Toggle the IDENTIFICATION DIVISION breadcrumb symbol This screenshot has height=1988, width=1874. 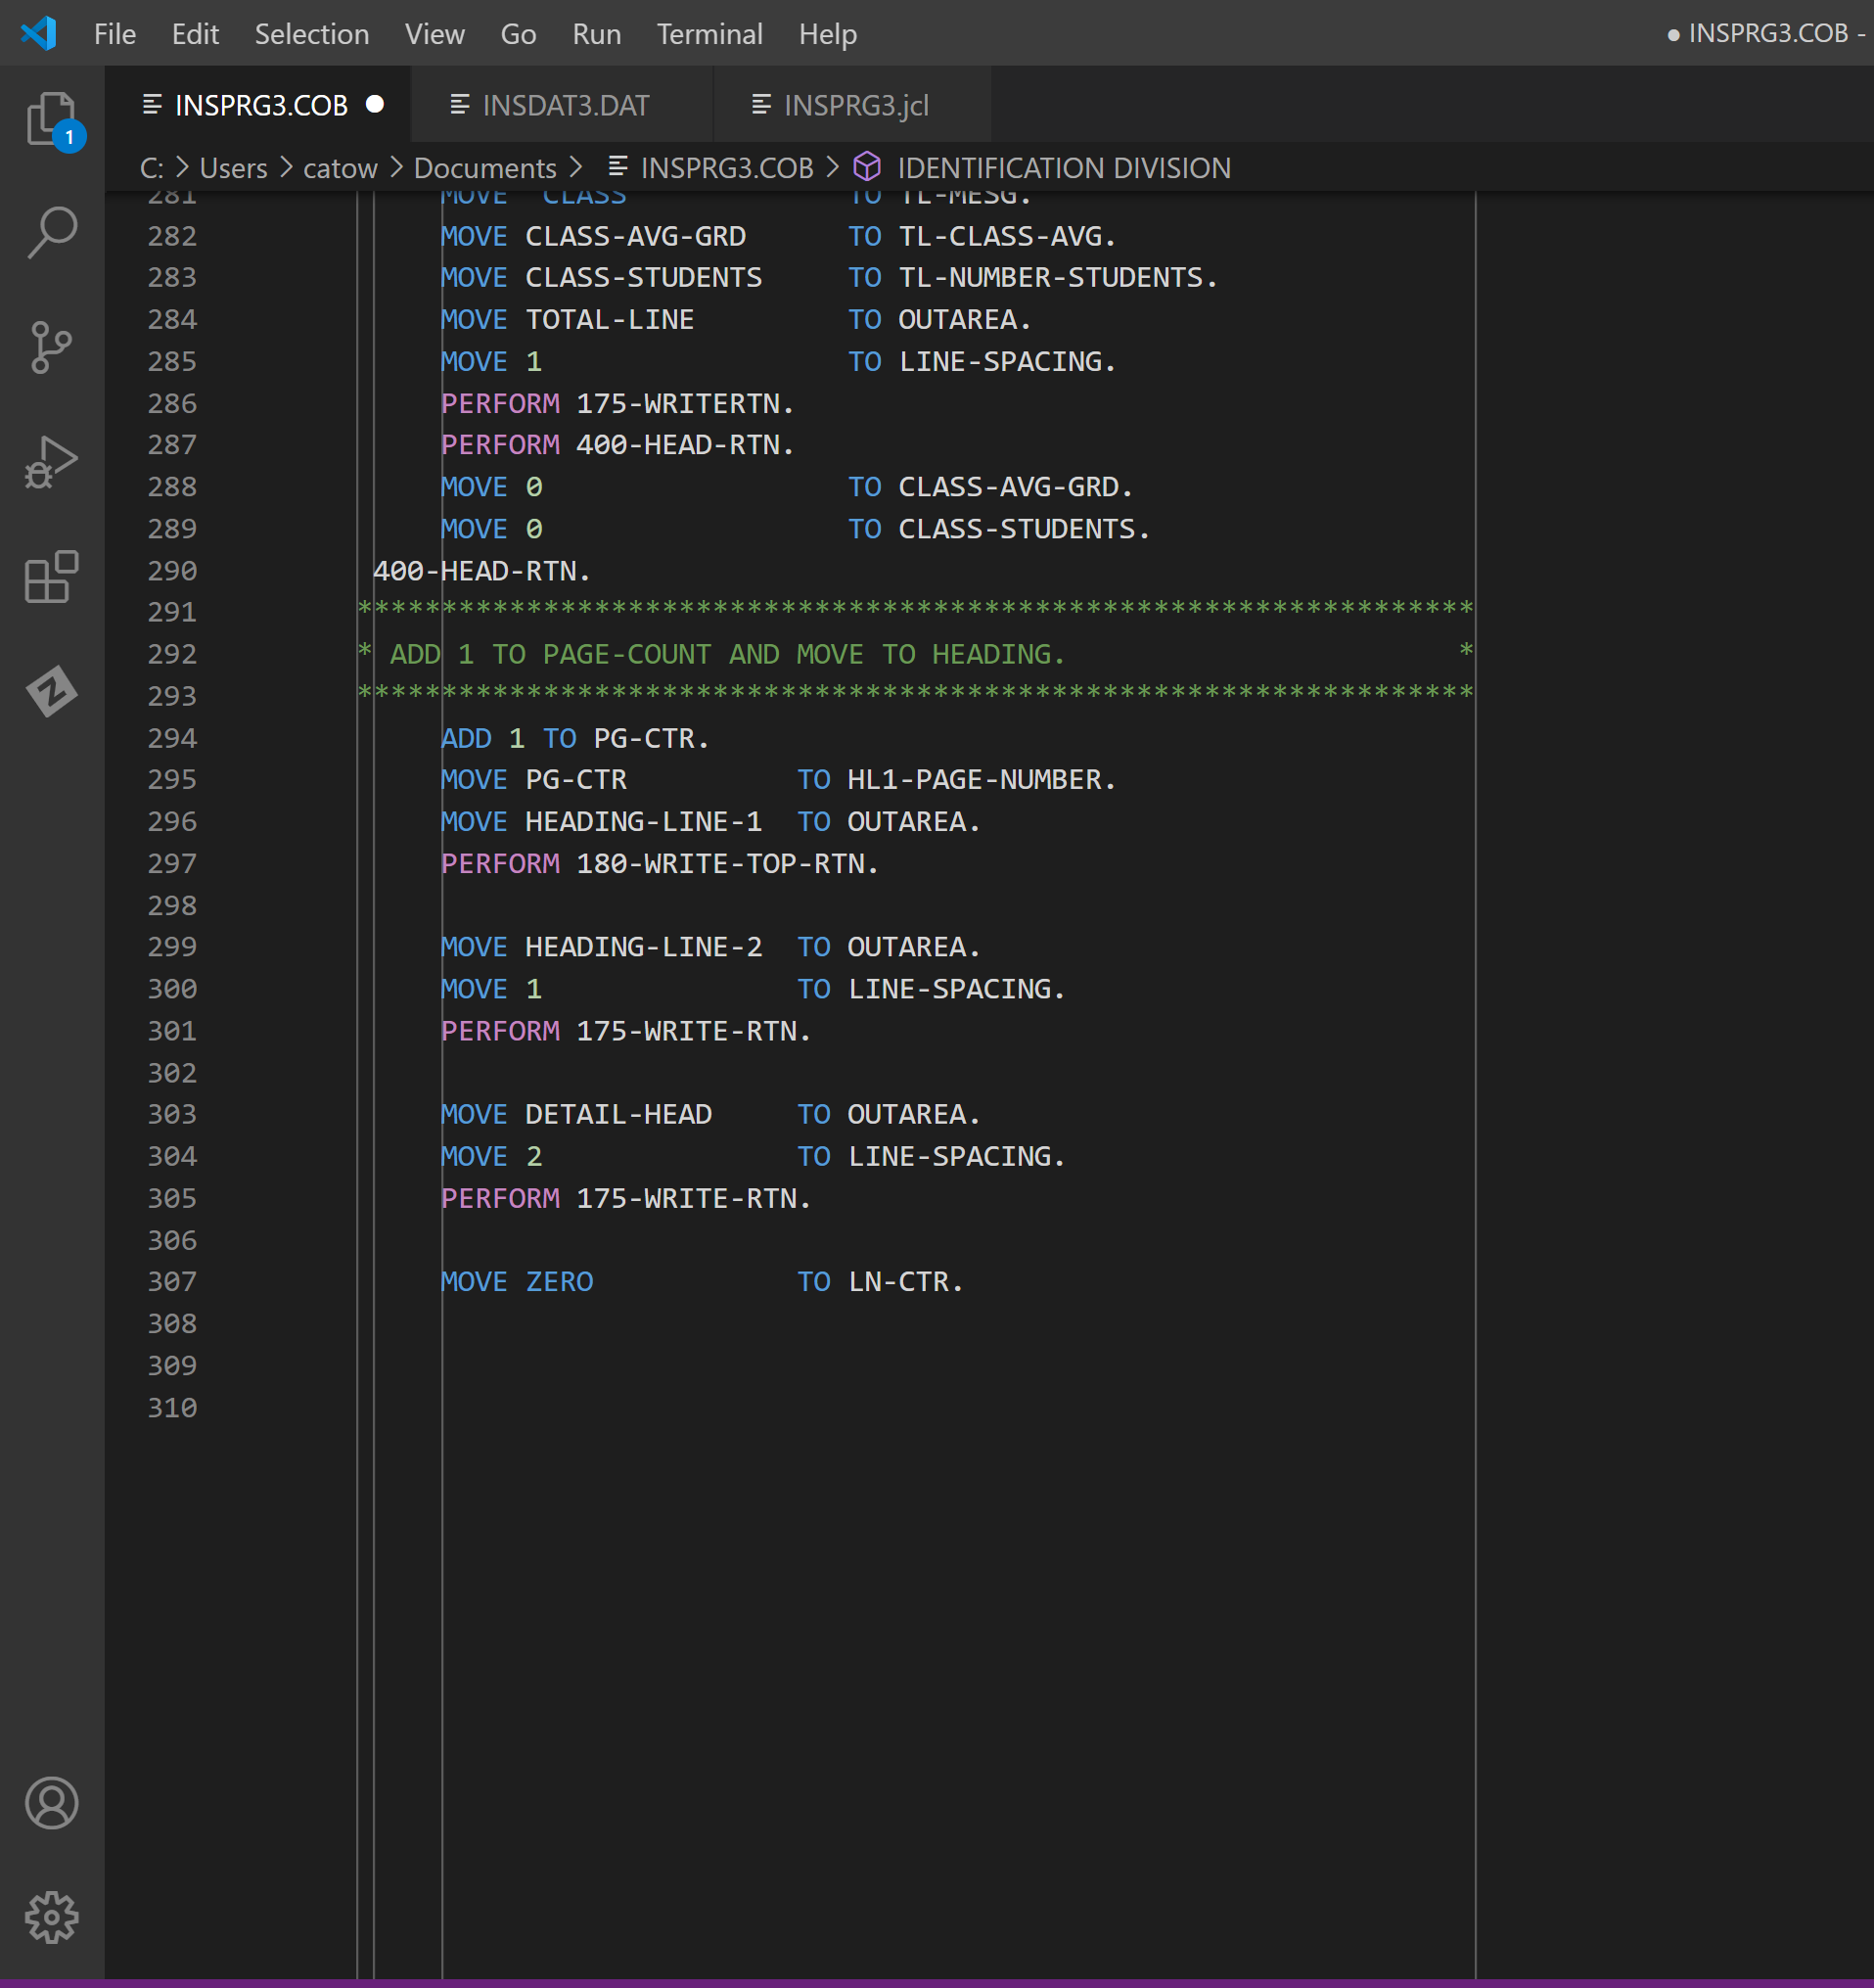pos(1063,167)
